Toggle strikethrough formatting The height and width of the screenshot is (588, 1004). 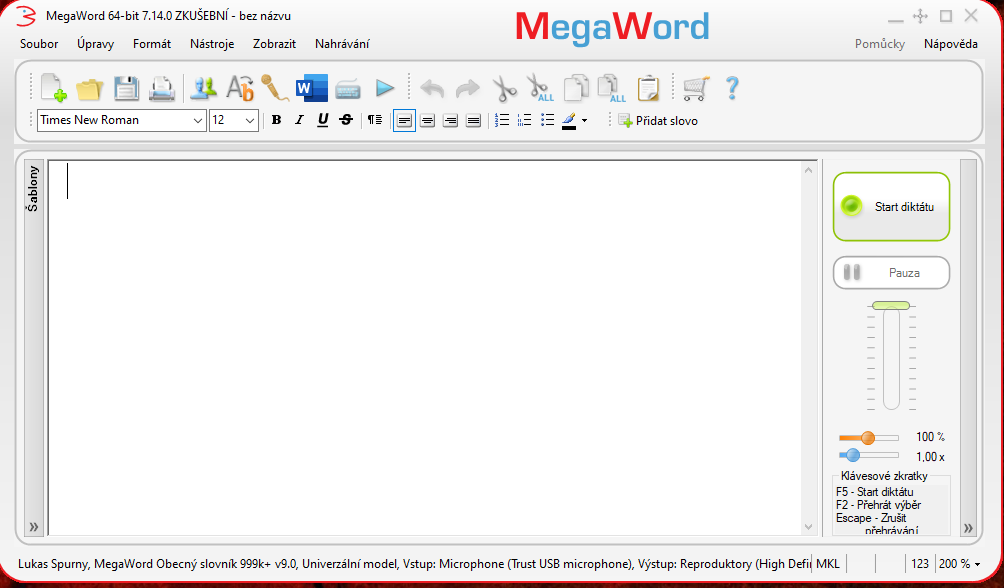click(x=346, y=120)
